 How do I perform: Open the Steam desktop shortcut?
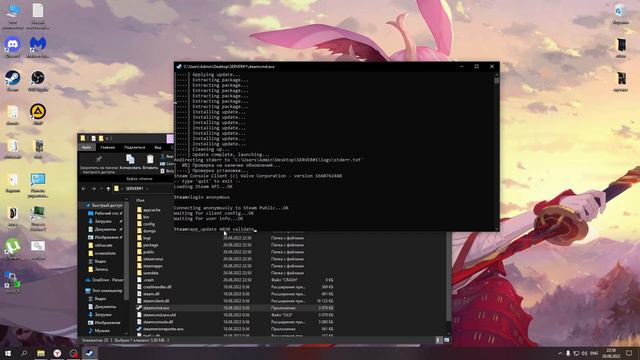tap(13, 79)
